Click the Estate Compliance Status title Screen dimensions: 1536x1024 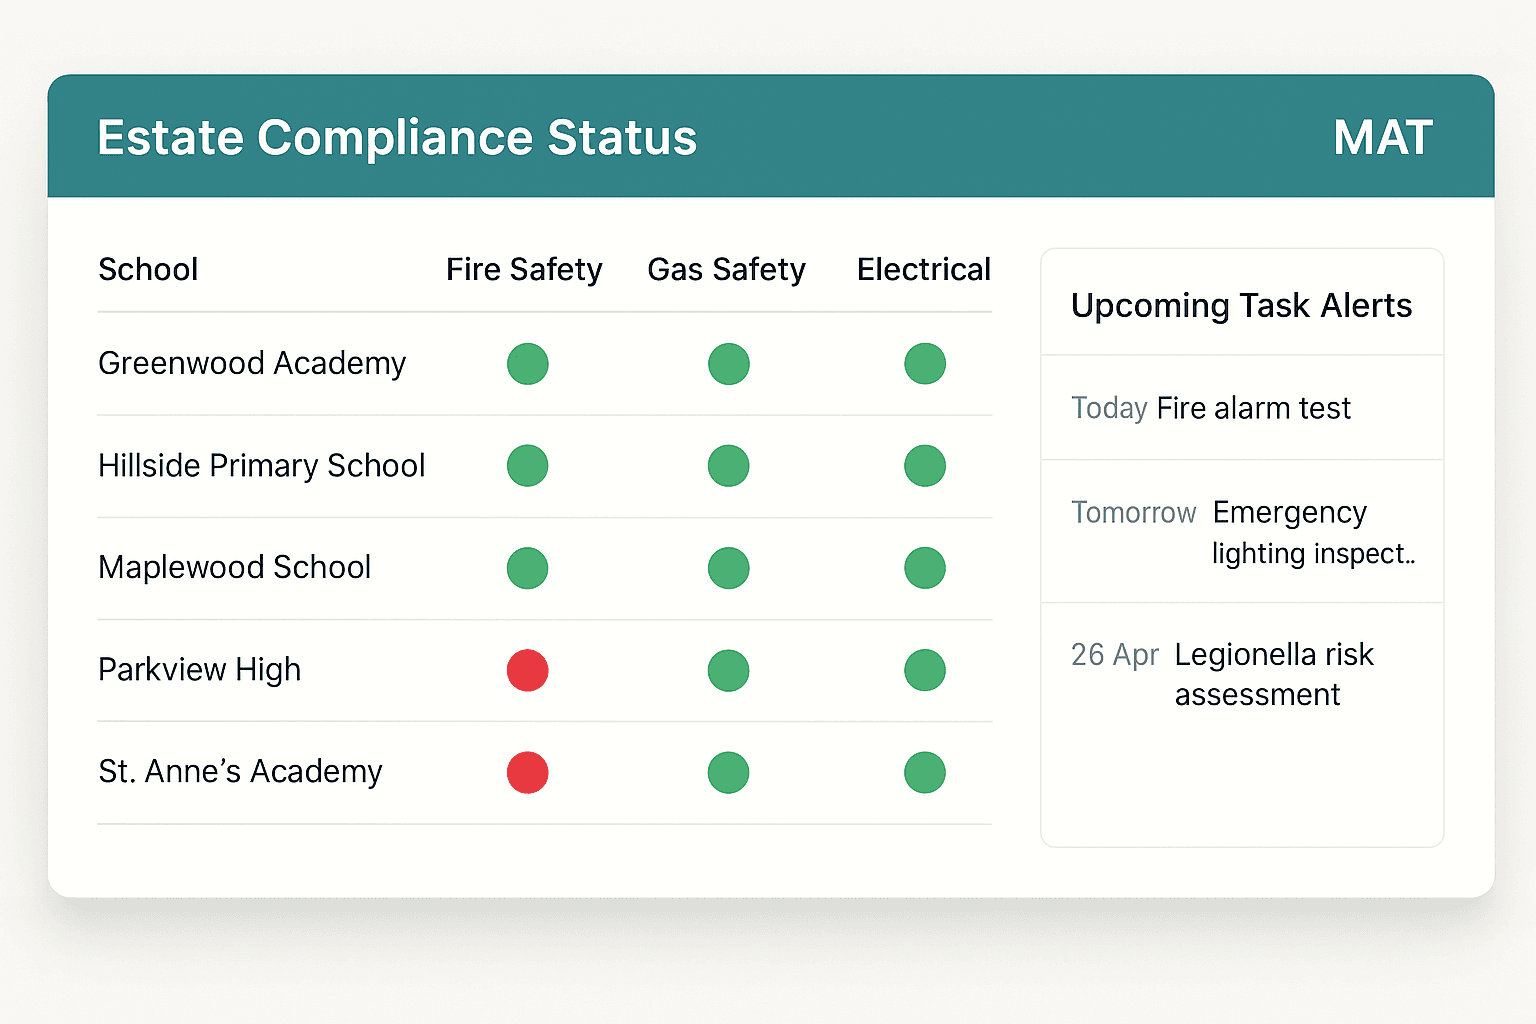pyautogui.click(x=397, y=137)
